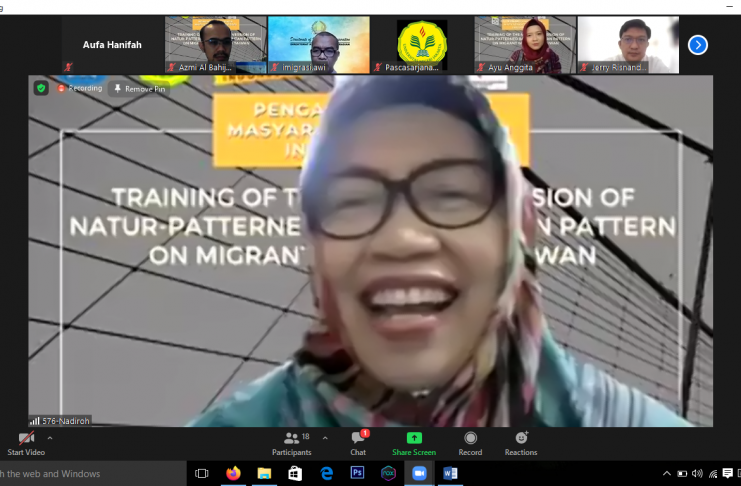Click the green encryption shield icon

[41, 88]
